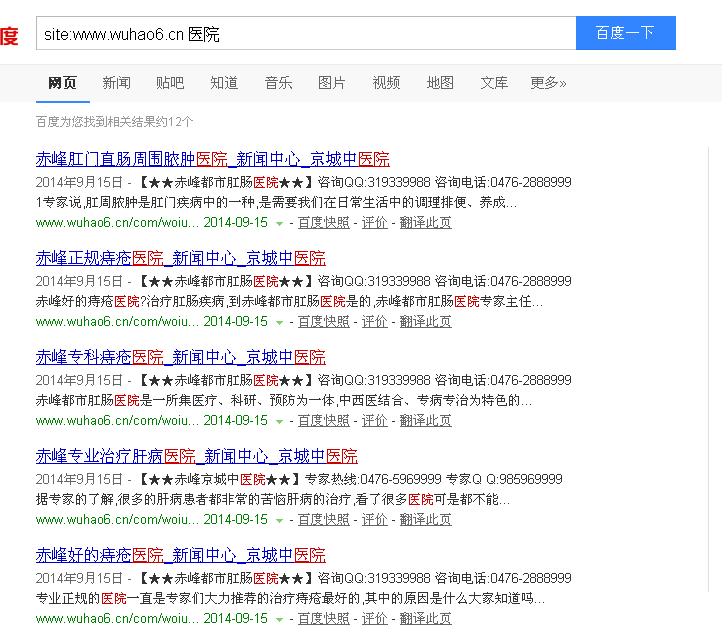This screenshot has width=722, height=640.
Task: Select the 图片 search tab
Action: (x=332, y=83)
